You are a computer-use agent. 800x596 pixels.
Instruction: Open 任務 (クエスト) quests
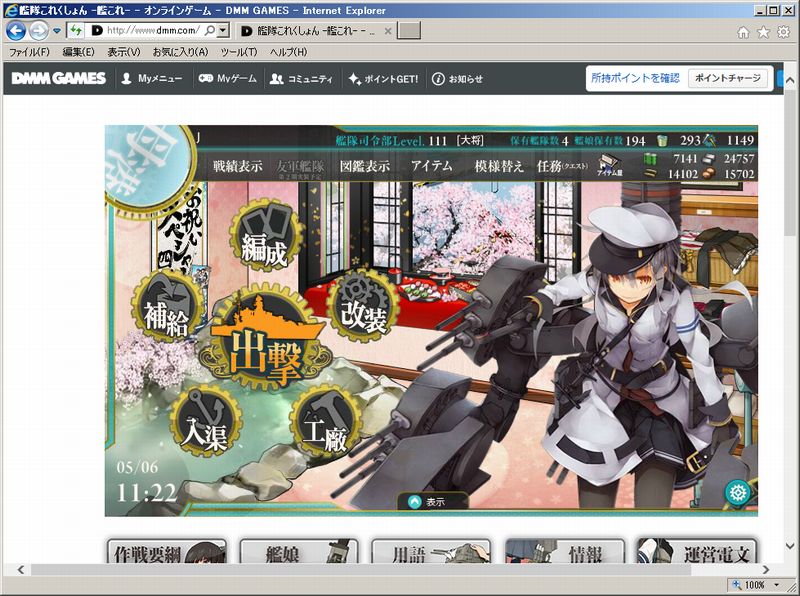tap(562, 166)
